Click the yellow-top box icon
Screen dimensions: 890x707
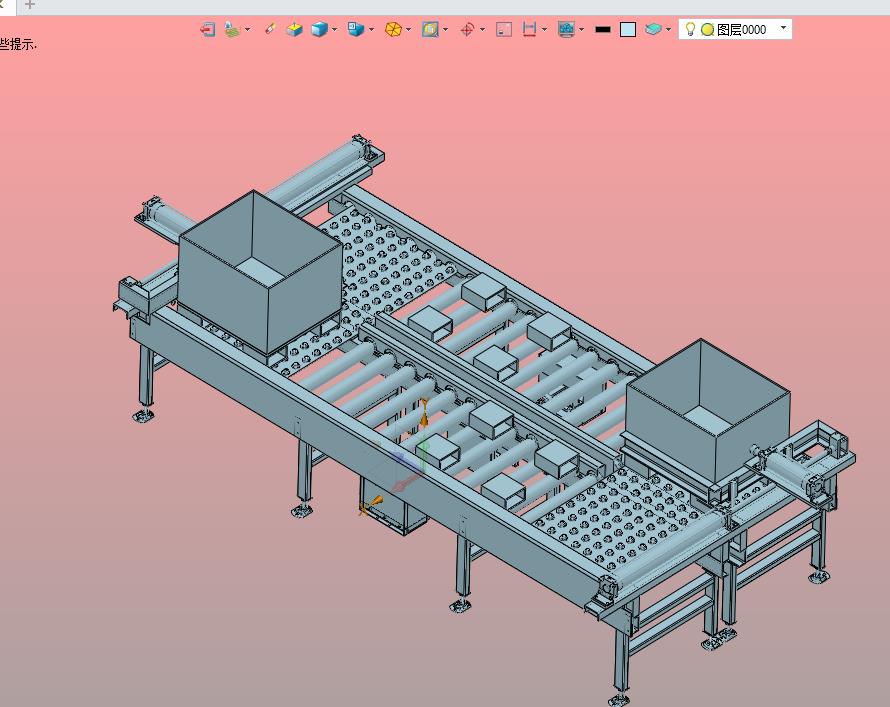tap(294, 30)
